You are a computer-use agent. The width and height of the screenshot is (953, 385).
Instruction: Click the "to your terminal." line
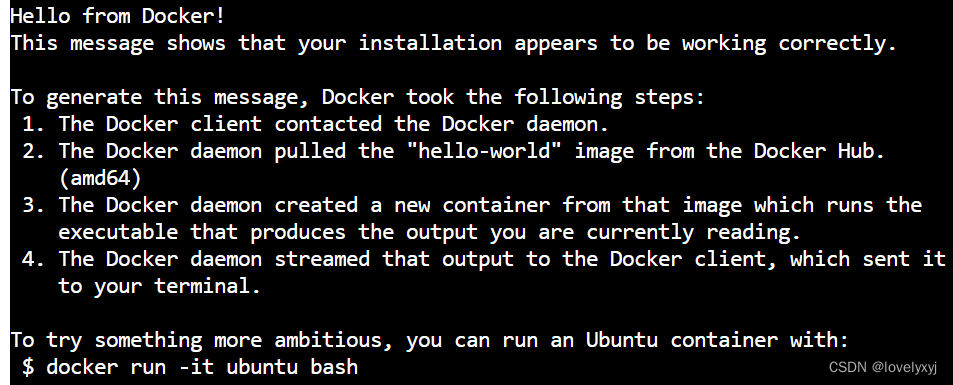click(159, 286)
